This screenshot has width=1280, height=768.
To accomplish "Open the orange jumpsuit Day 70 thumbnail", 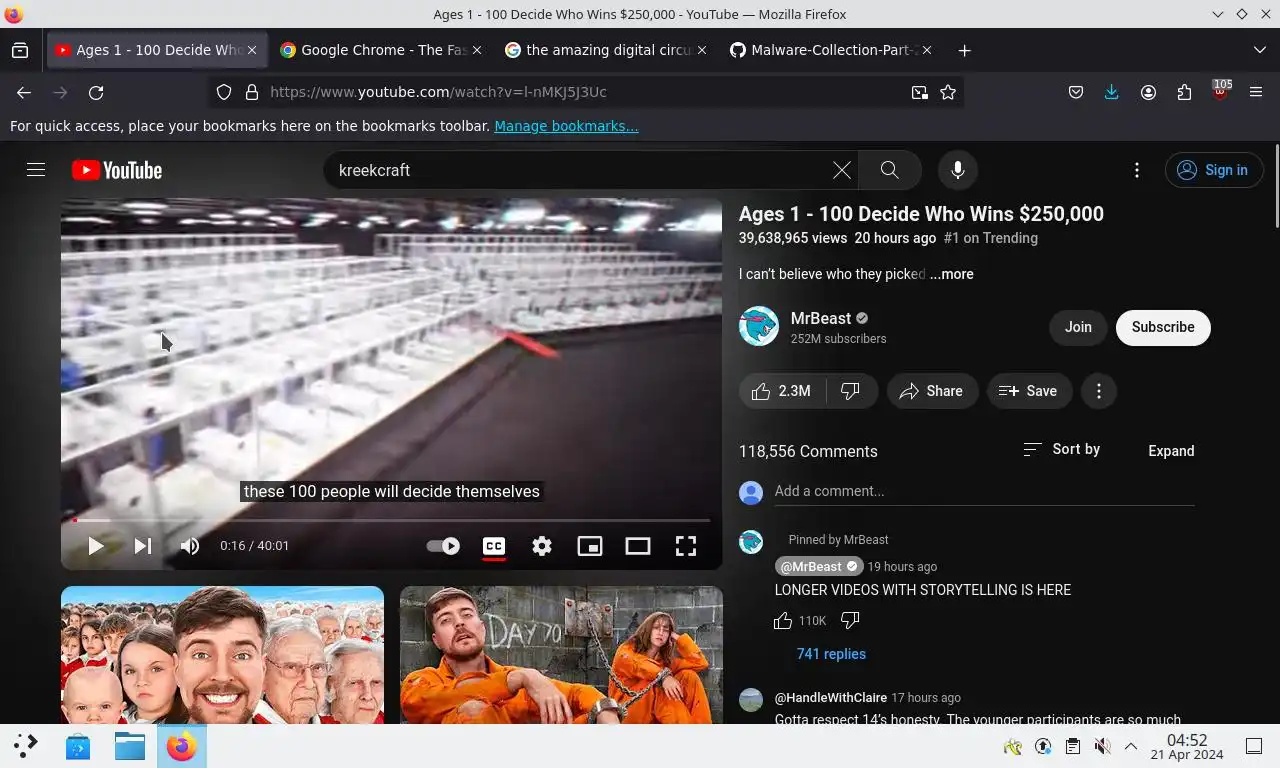I will click(561, 655).
